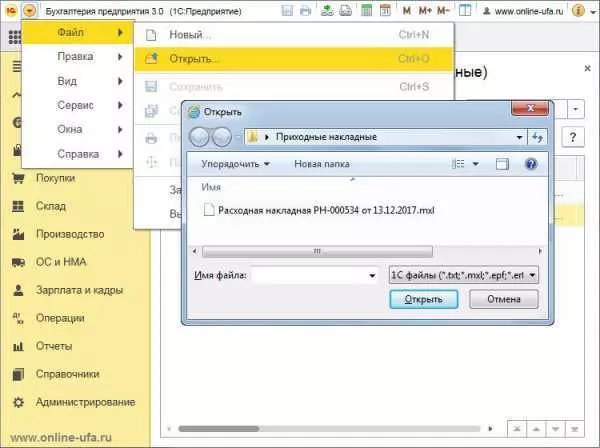Screen dimensions: 600x448
Task: Click the Склад warehouse icon
Action: [x=18, y=206]
